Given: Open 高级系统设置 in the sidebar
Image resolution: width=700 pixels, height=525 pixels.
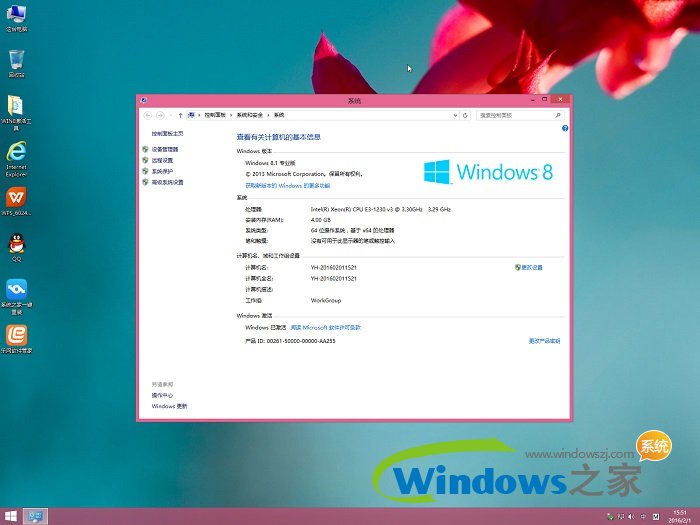Looking at the screenshot, I should (167, 182).
